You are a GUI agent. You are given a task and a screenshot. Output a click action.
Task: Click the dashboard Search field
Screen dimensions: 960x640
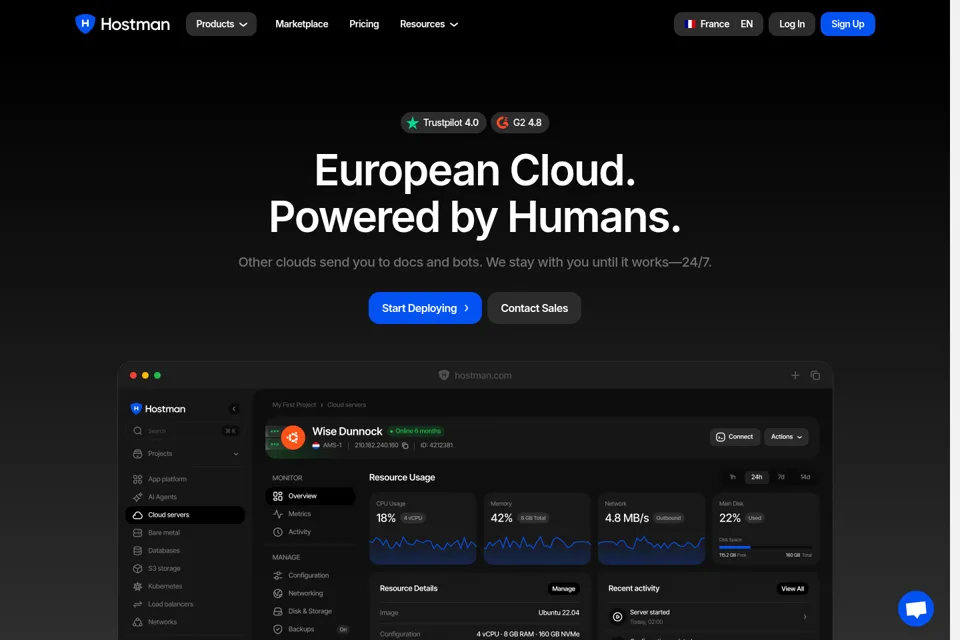coord(184,431)
